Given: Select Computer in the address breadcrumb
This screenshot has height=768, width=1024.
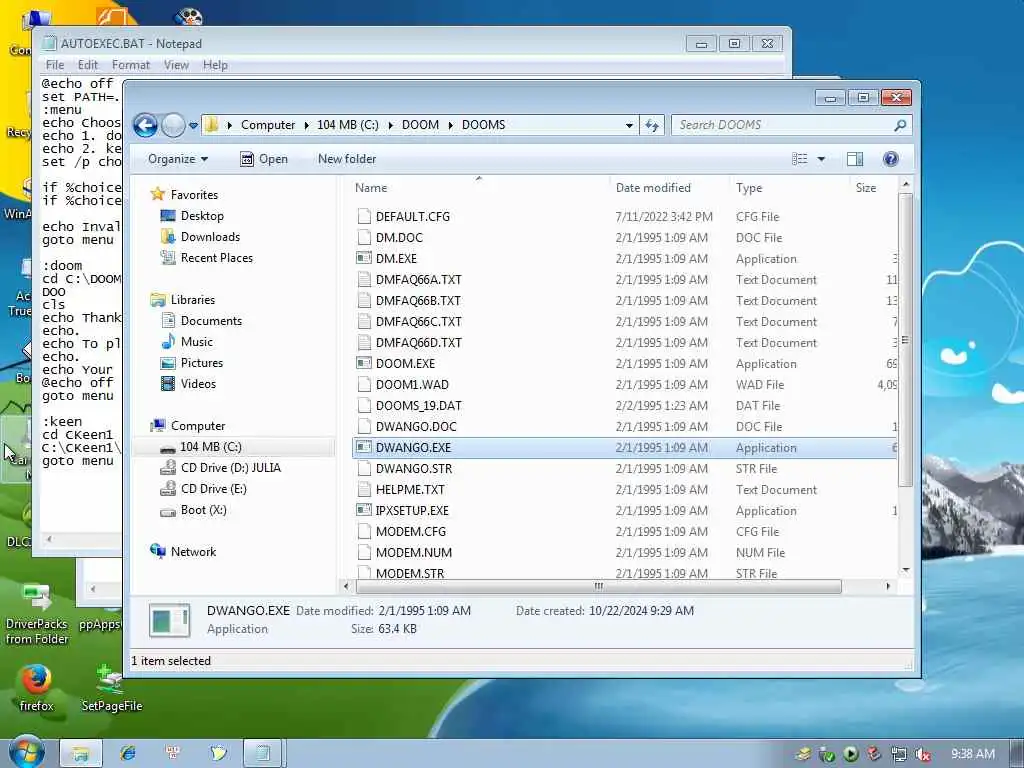Looking at the screenshot, I should [x=268, y=125].
